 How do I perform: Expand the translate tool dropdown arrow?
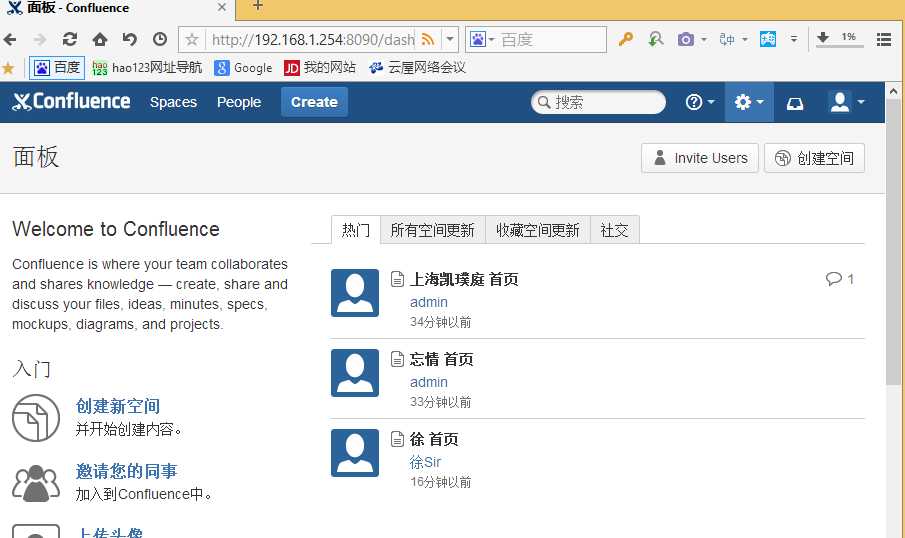pos(745,39)
